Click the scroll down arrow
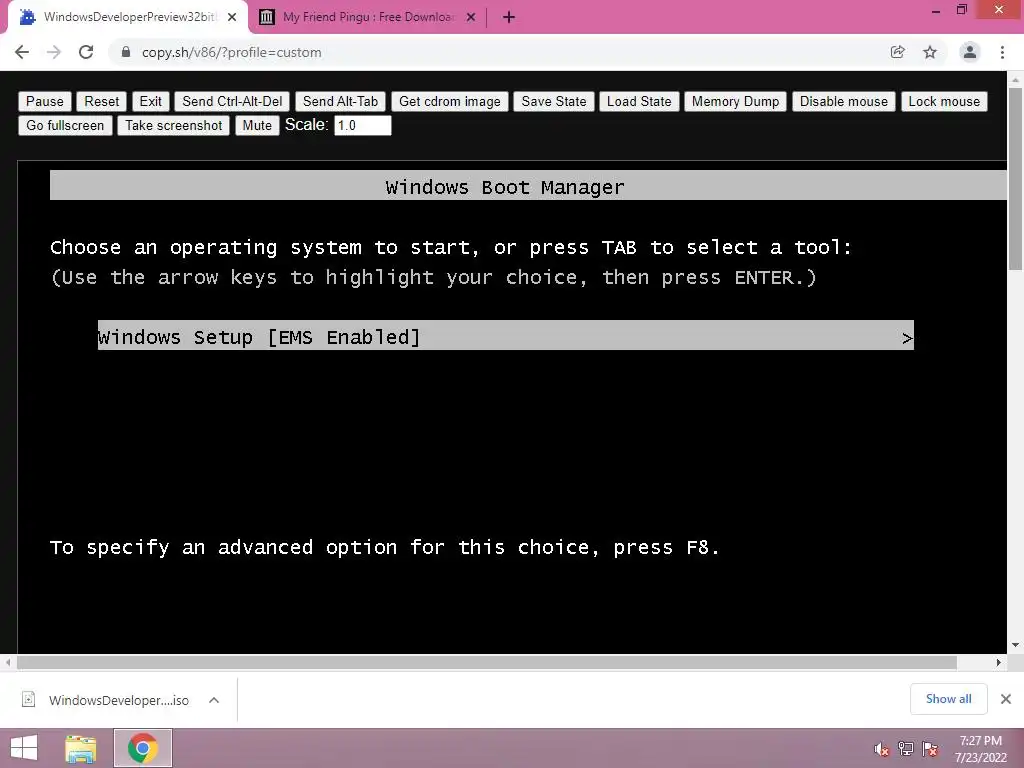This screenshot has height=768, width=1024. (x=1015, y=645)
